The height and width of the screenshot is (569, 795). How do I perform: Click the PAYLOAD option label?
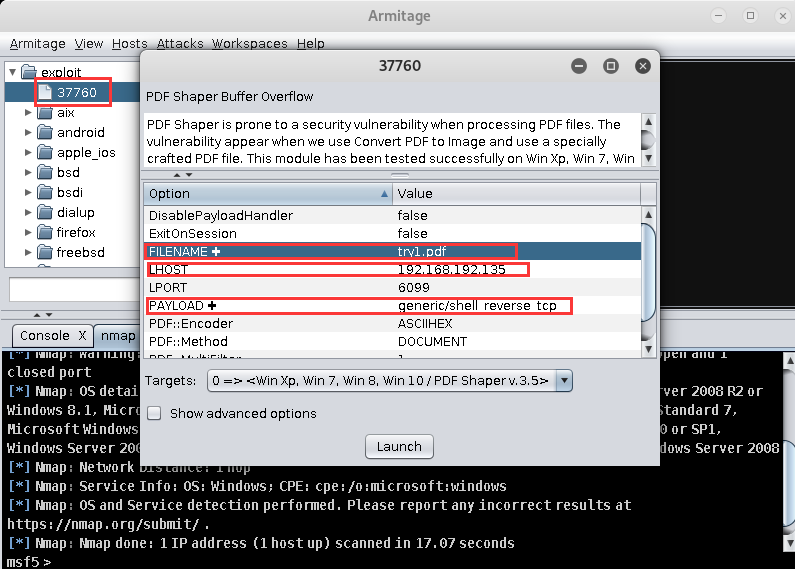176,306
